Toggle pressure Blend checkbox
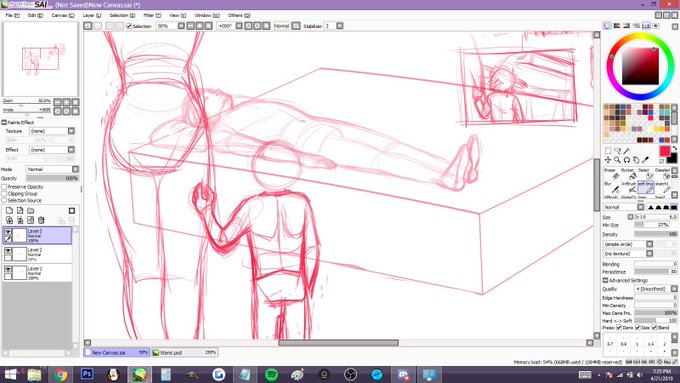The height and width of the screenshot is (383, 680). (654, 328)
